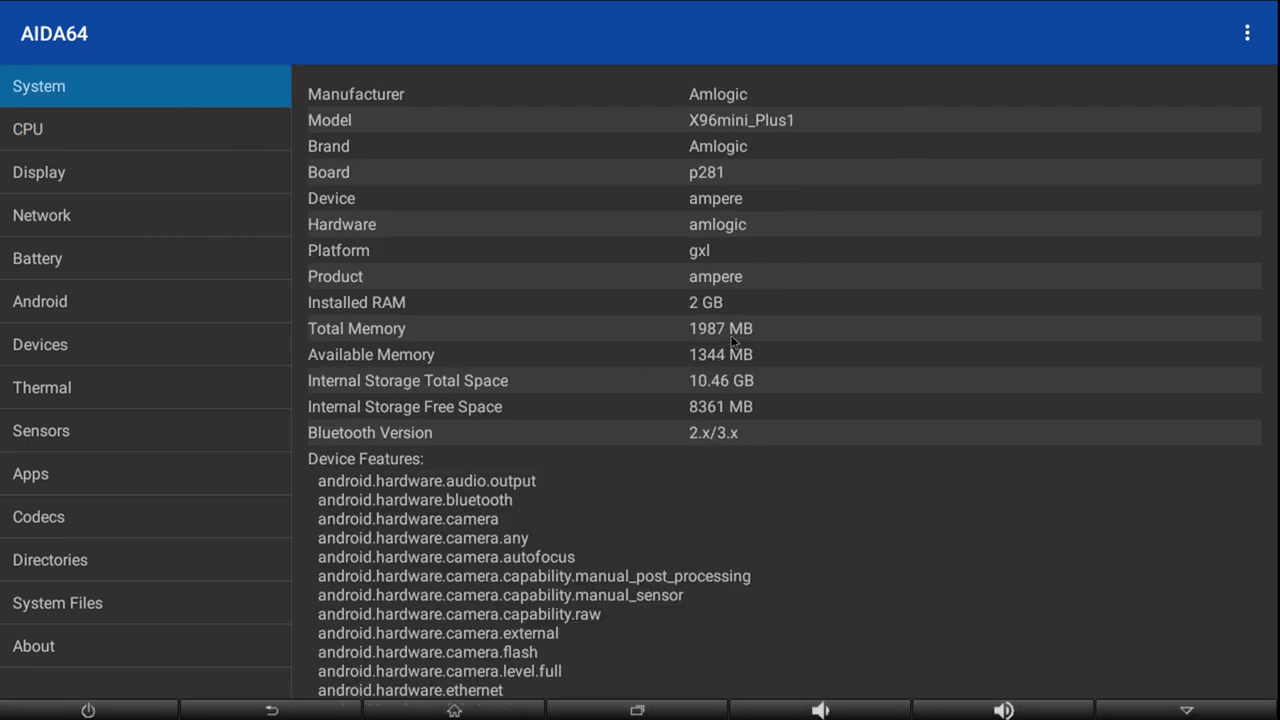This screenshot has width=1280, height=720.
Task: Open the Sensors category
Action: click(x=145, y=430)
